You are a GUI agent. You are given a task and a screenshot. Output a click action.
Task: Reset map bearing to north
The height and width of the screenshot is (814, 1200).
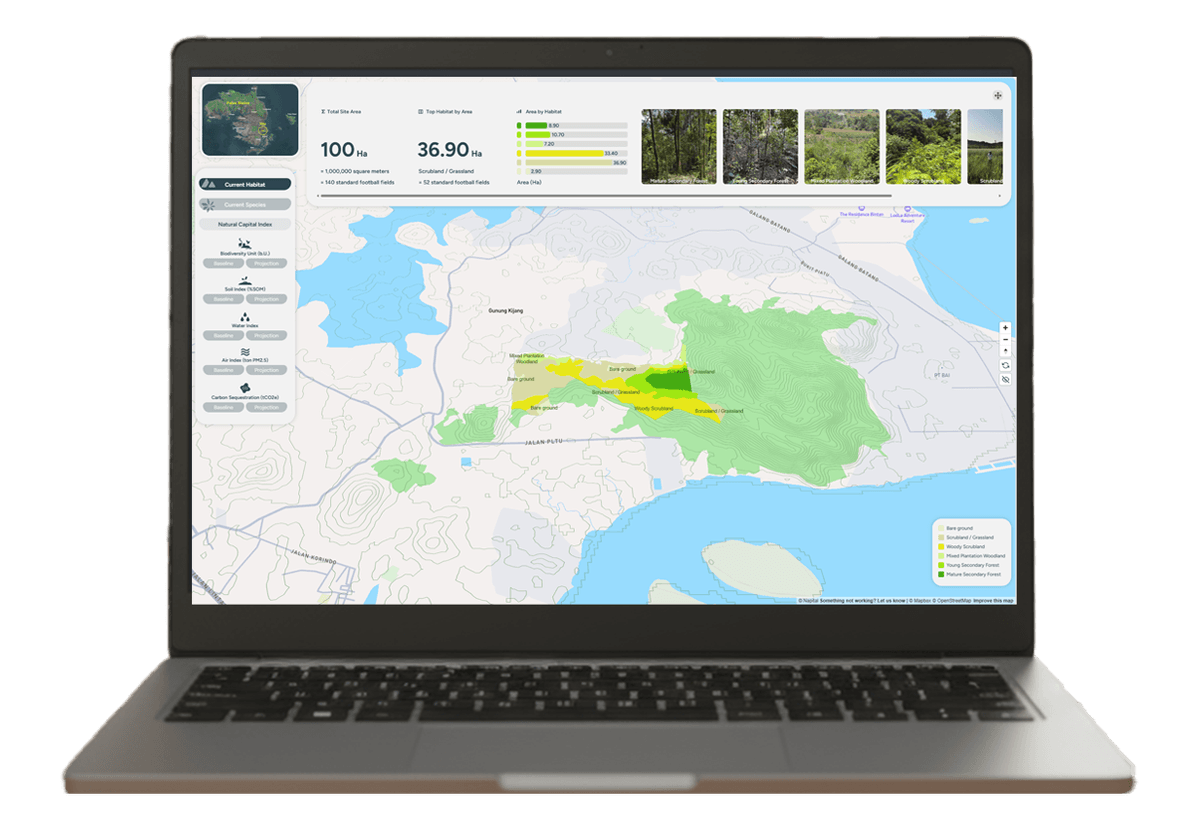tap(1005, 351)
